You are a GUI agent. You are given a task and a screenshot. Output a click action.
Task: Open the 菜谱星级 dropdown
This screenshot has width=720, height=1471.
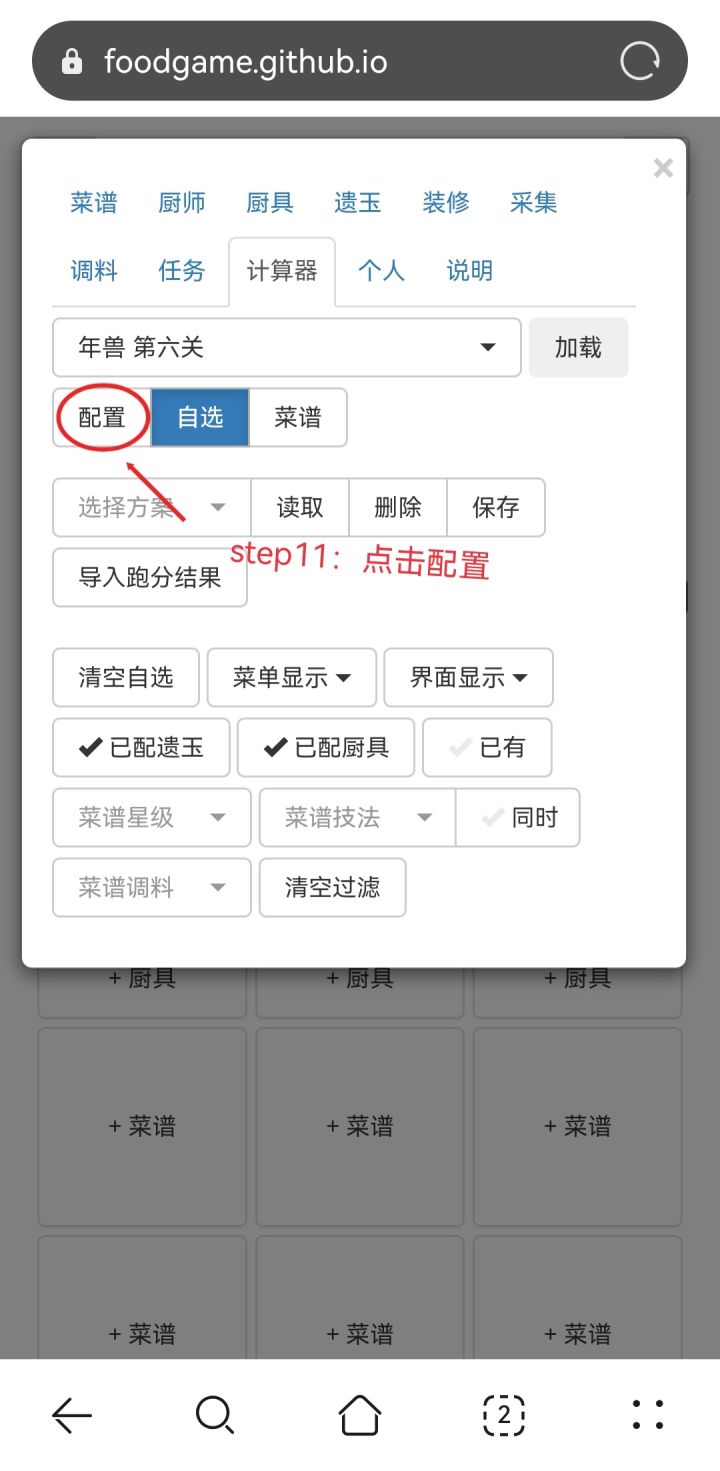pos(152,818)
